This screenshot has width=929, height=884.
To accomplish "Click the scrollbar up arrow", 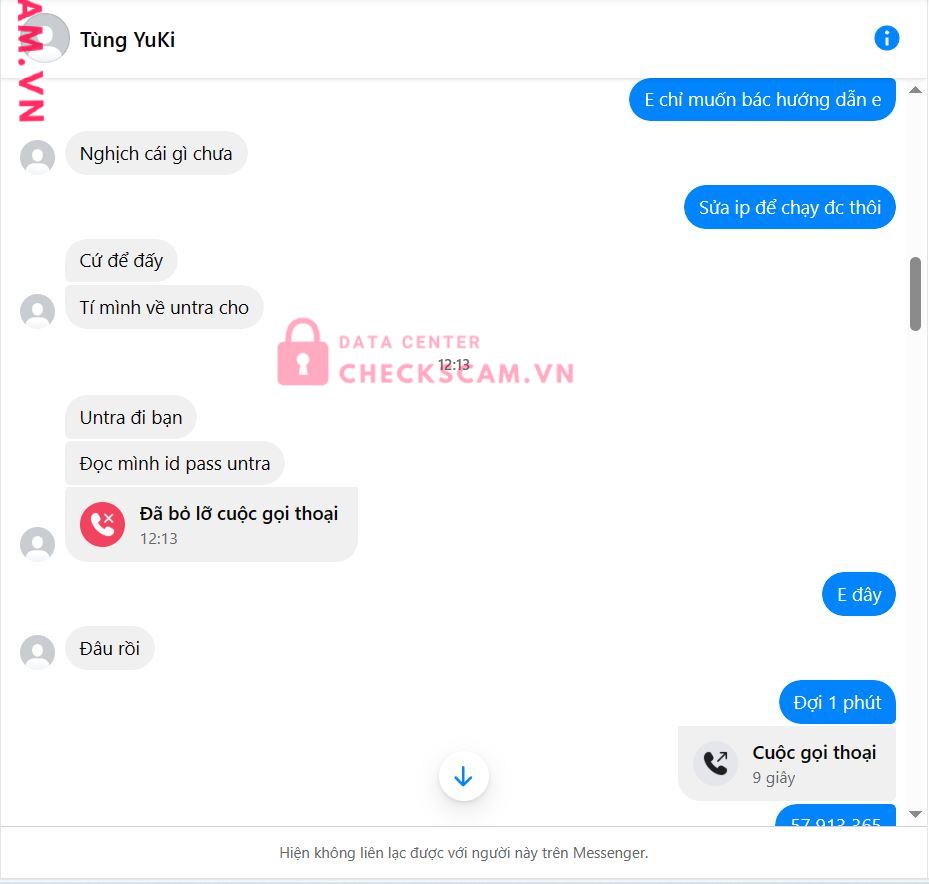I will click(915, 90).
